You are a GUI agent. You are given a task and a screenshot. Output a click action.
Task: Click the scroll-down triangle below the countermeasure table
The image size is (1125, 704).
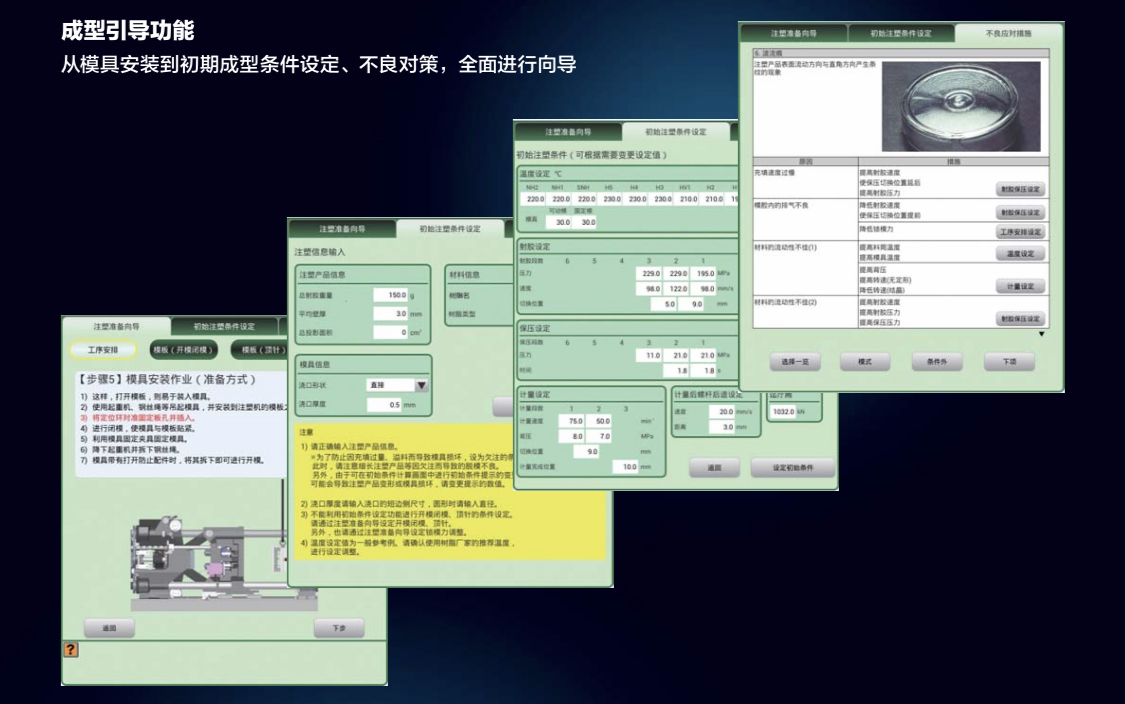pos(1041,335)
